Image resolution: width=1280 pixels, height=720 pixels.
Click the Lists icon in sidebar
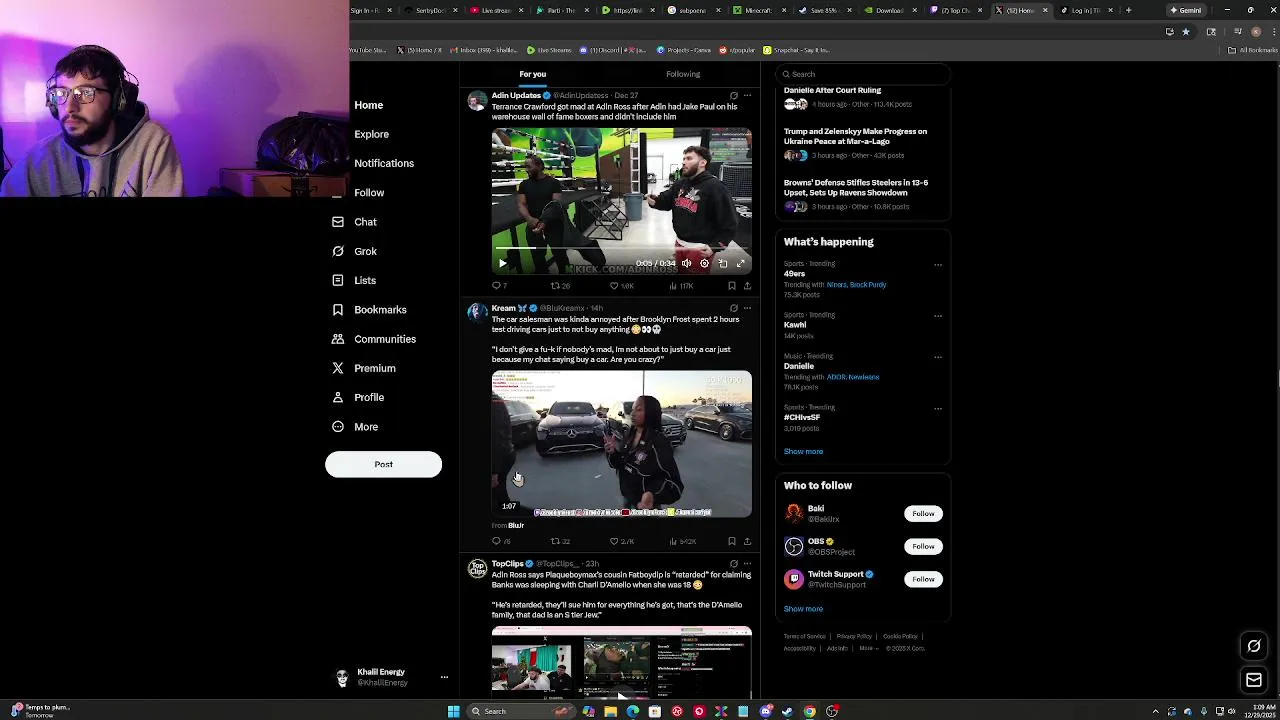338,280
